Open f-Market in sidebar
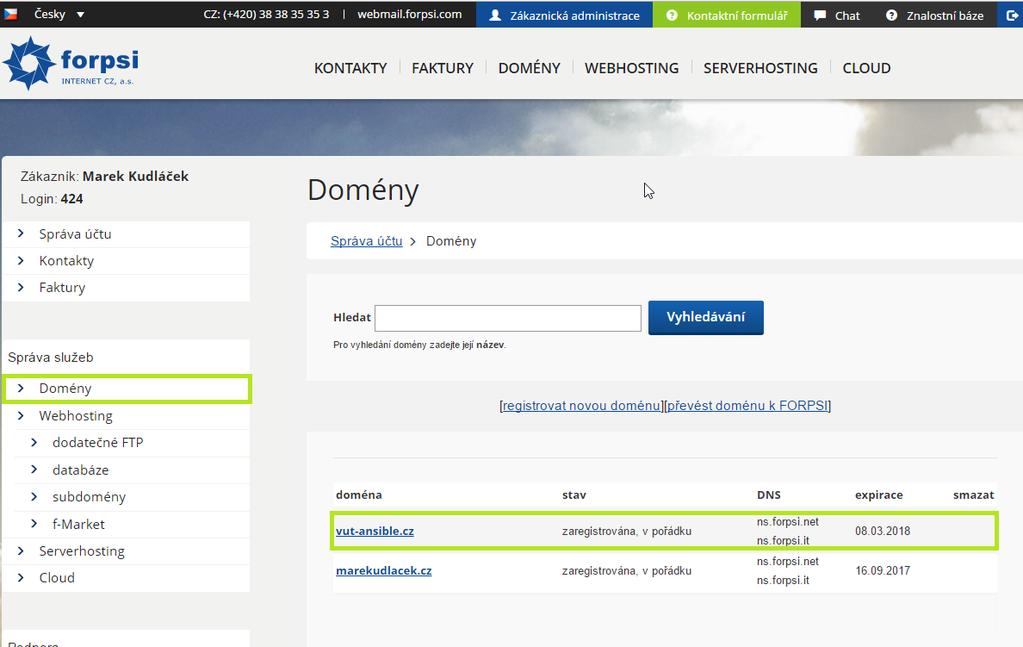This screenshot has width=1023, height=647. point(78,524)
